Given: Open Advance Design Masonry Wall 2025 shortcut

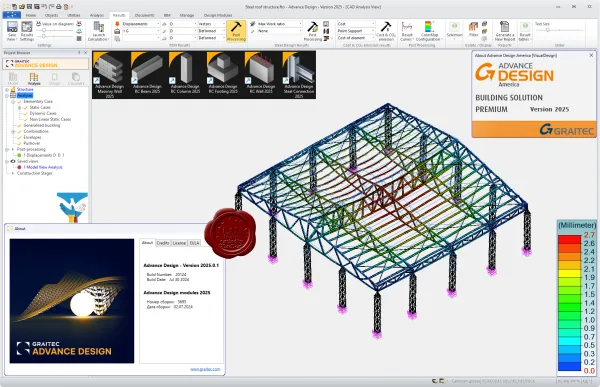Looking at the screenshot, I should [109, 75].
